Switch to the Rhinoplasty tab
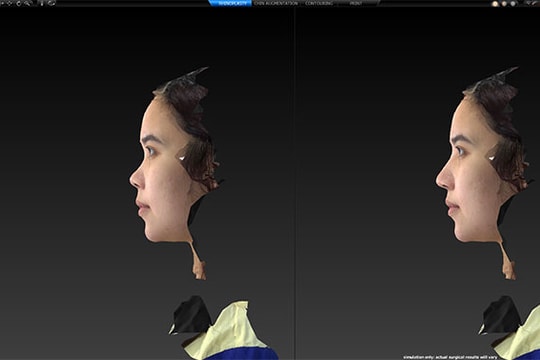 pyautogui.click(x=231, y=3)
